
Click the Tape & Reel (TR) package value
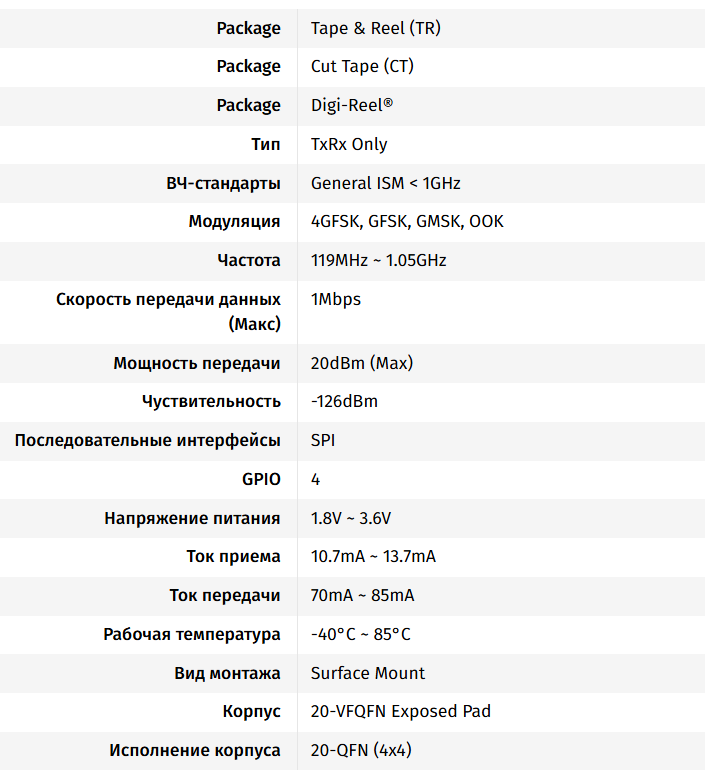tap(375, 28)
